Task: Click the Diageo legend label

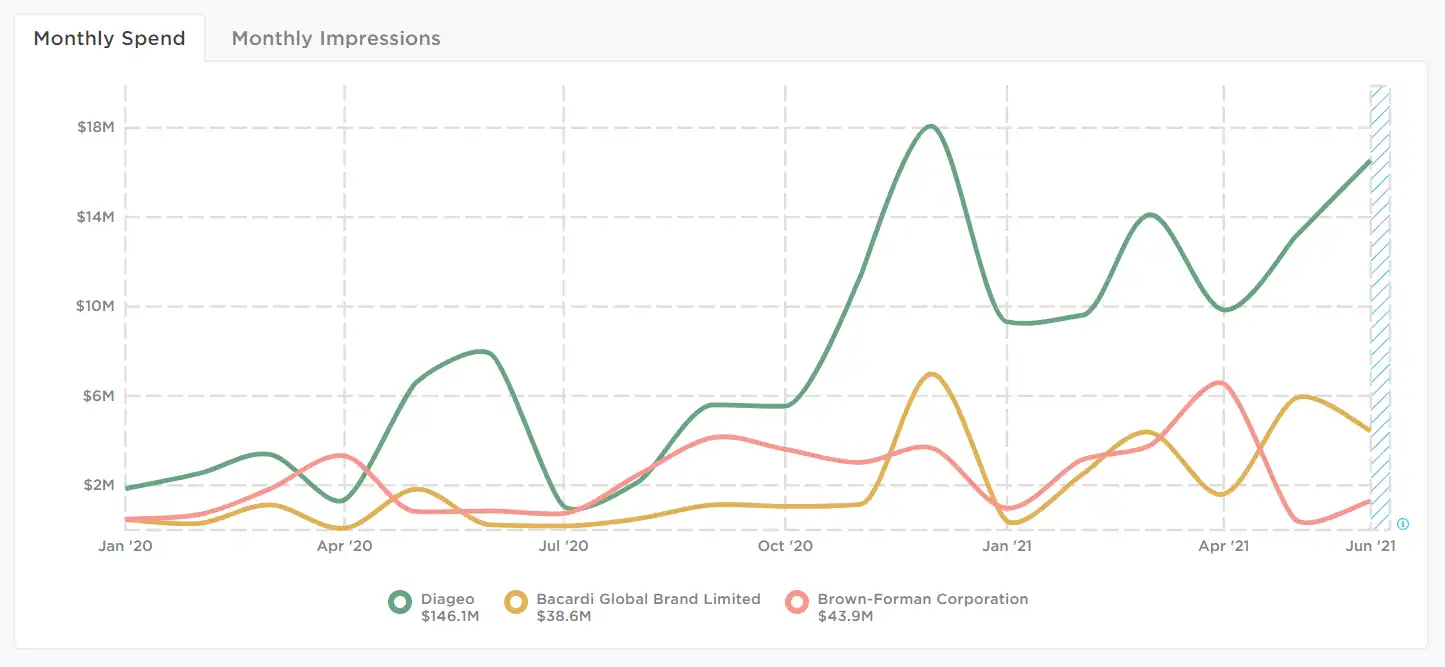Action: 447,599
